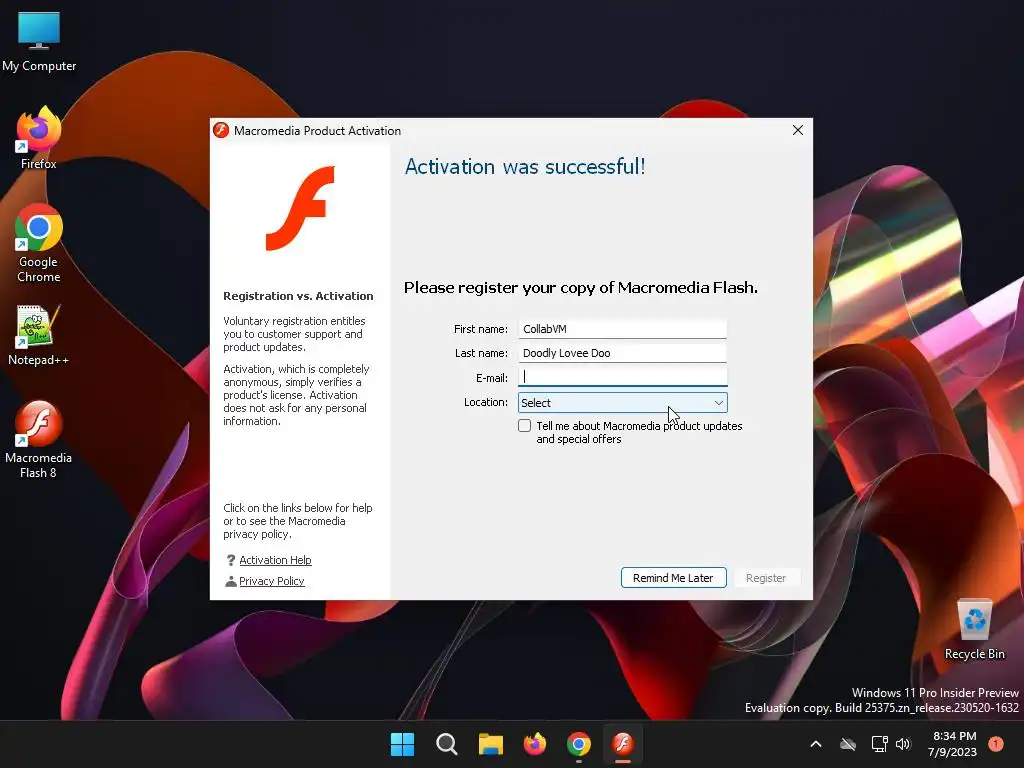Enable product updates and special offers checkbox
The height and width of the screenshot is (768, 1024).
(x=524, y=426)
